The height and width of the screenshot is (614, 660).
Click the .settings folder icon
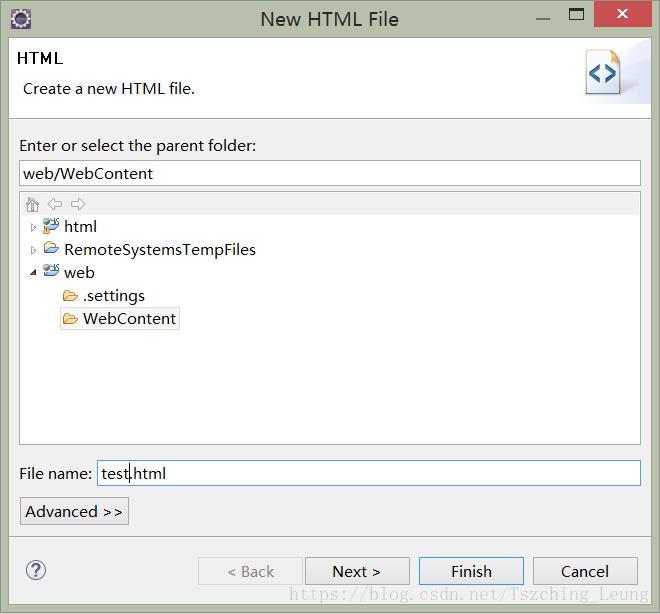tap(70, 296)
